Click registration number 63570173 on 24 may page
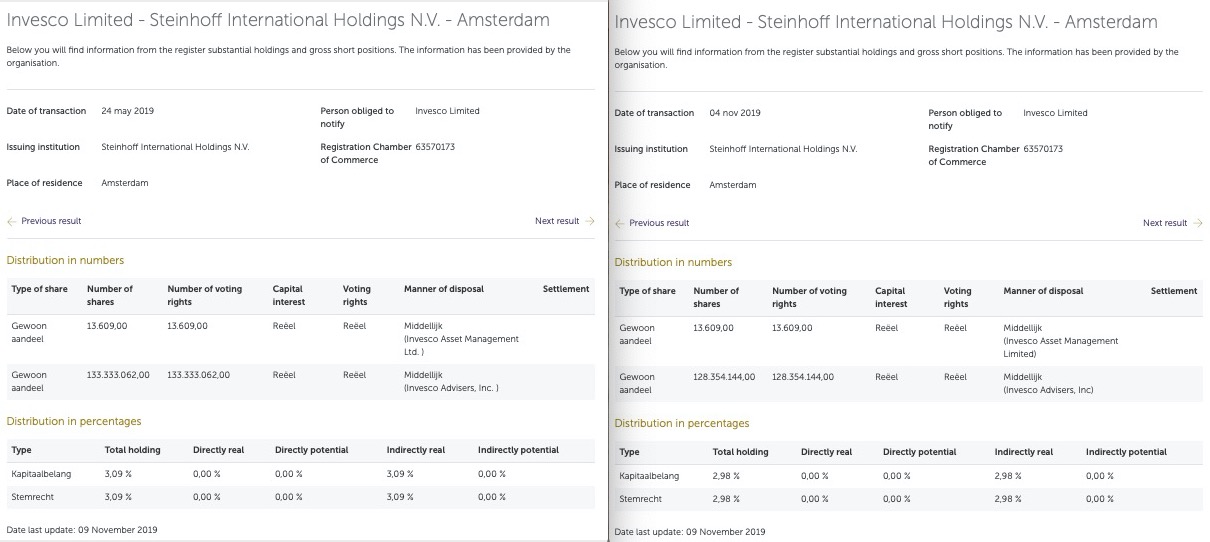 (x=435, y=147)
